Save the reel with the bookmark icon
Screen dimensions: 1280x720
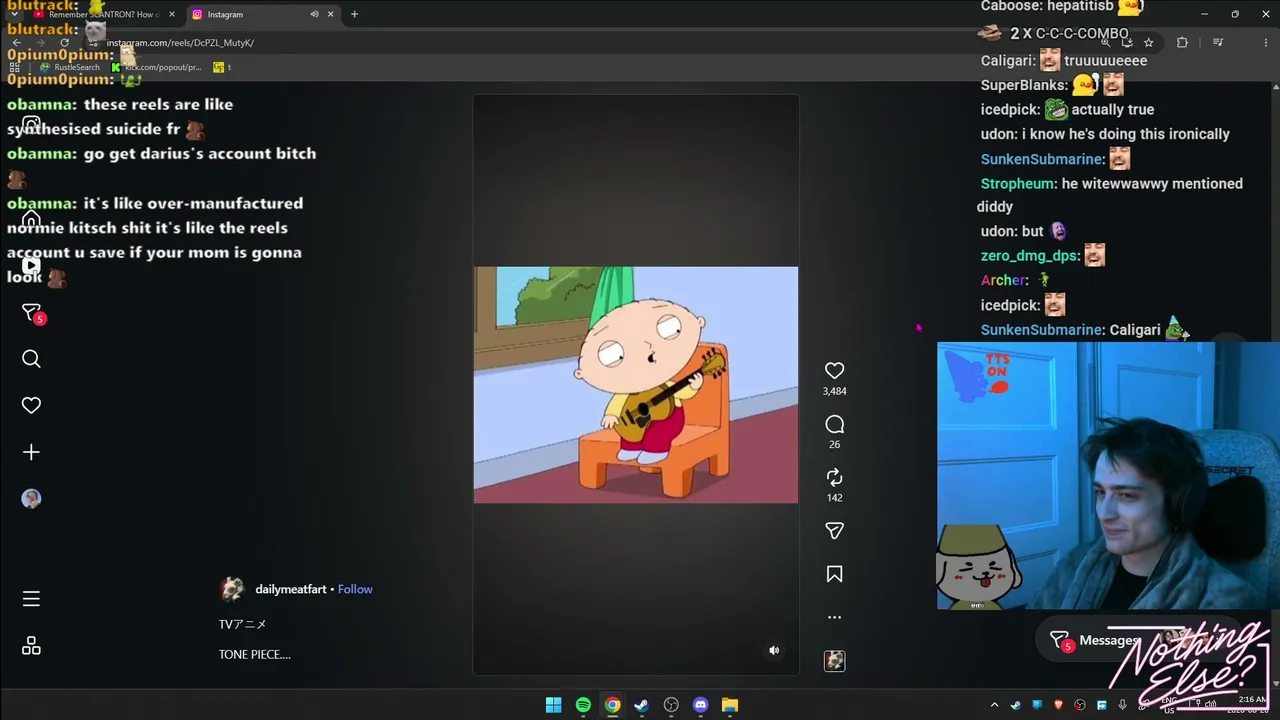pyautogui.click(x=834, y=574)
